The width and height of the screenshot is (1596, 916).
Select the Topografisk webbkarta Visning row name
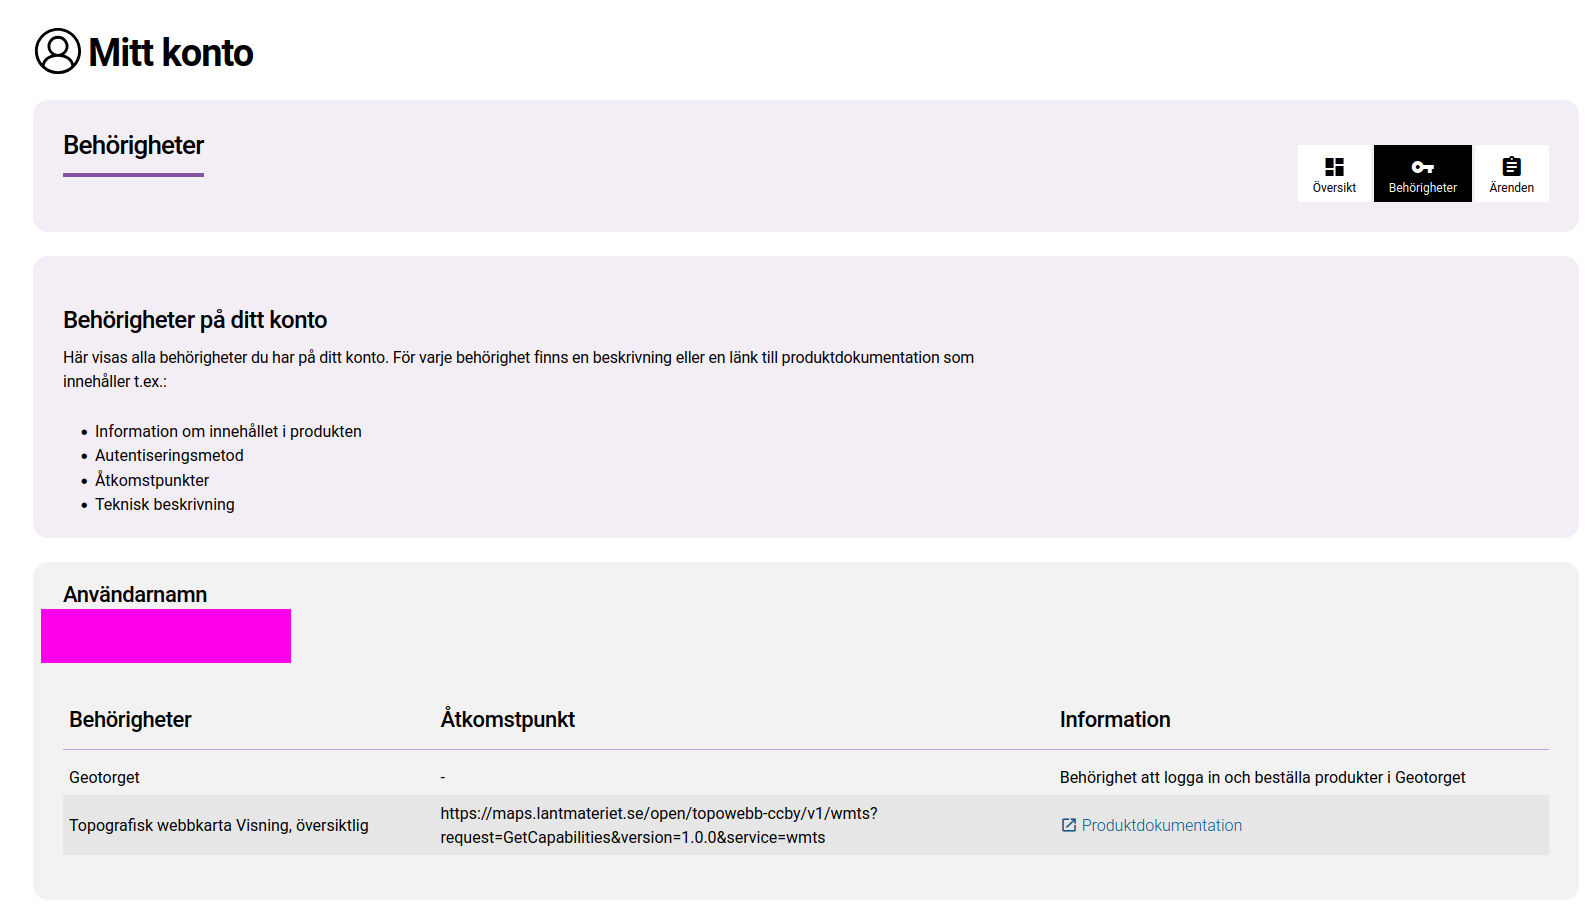(x=218, y=825)
